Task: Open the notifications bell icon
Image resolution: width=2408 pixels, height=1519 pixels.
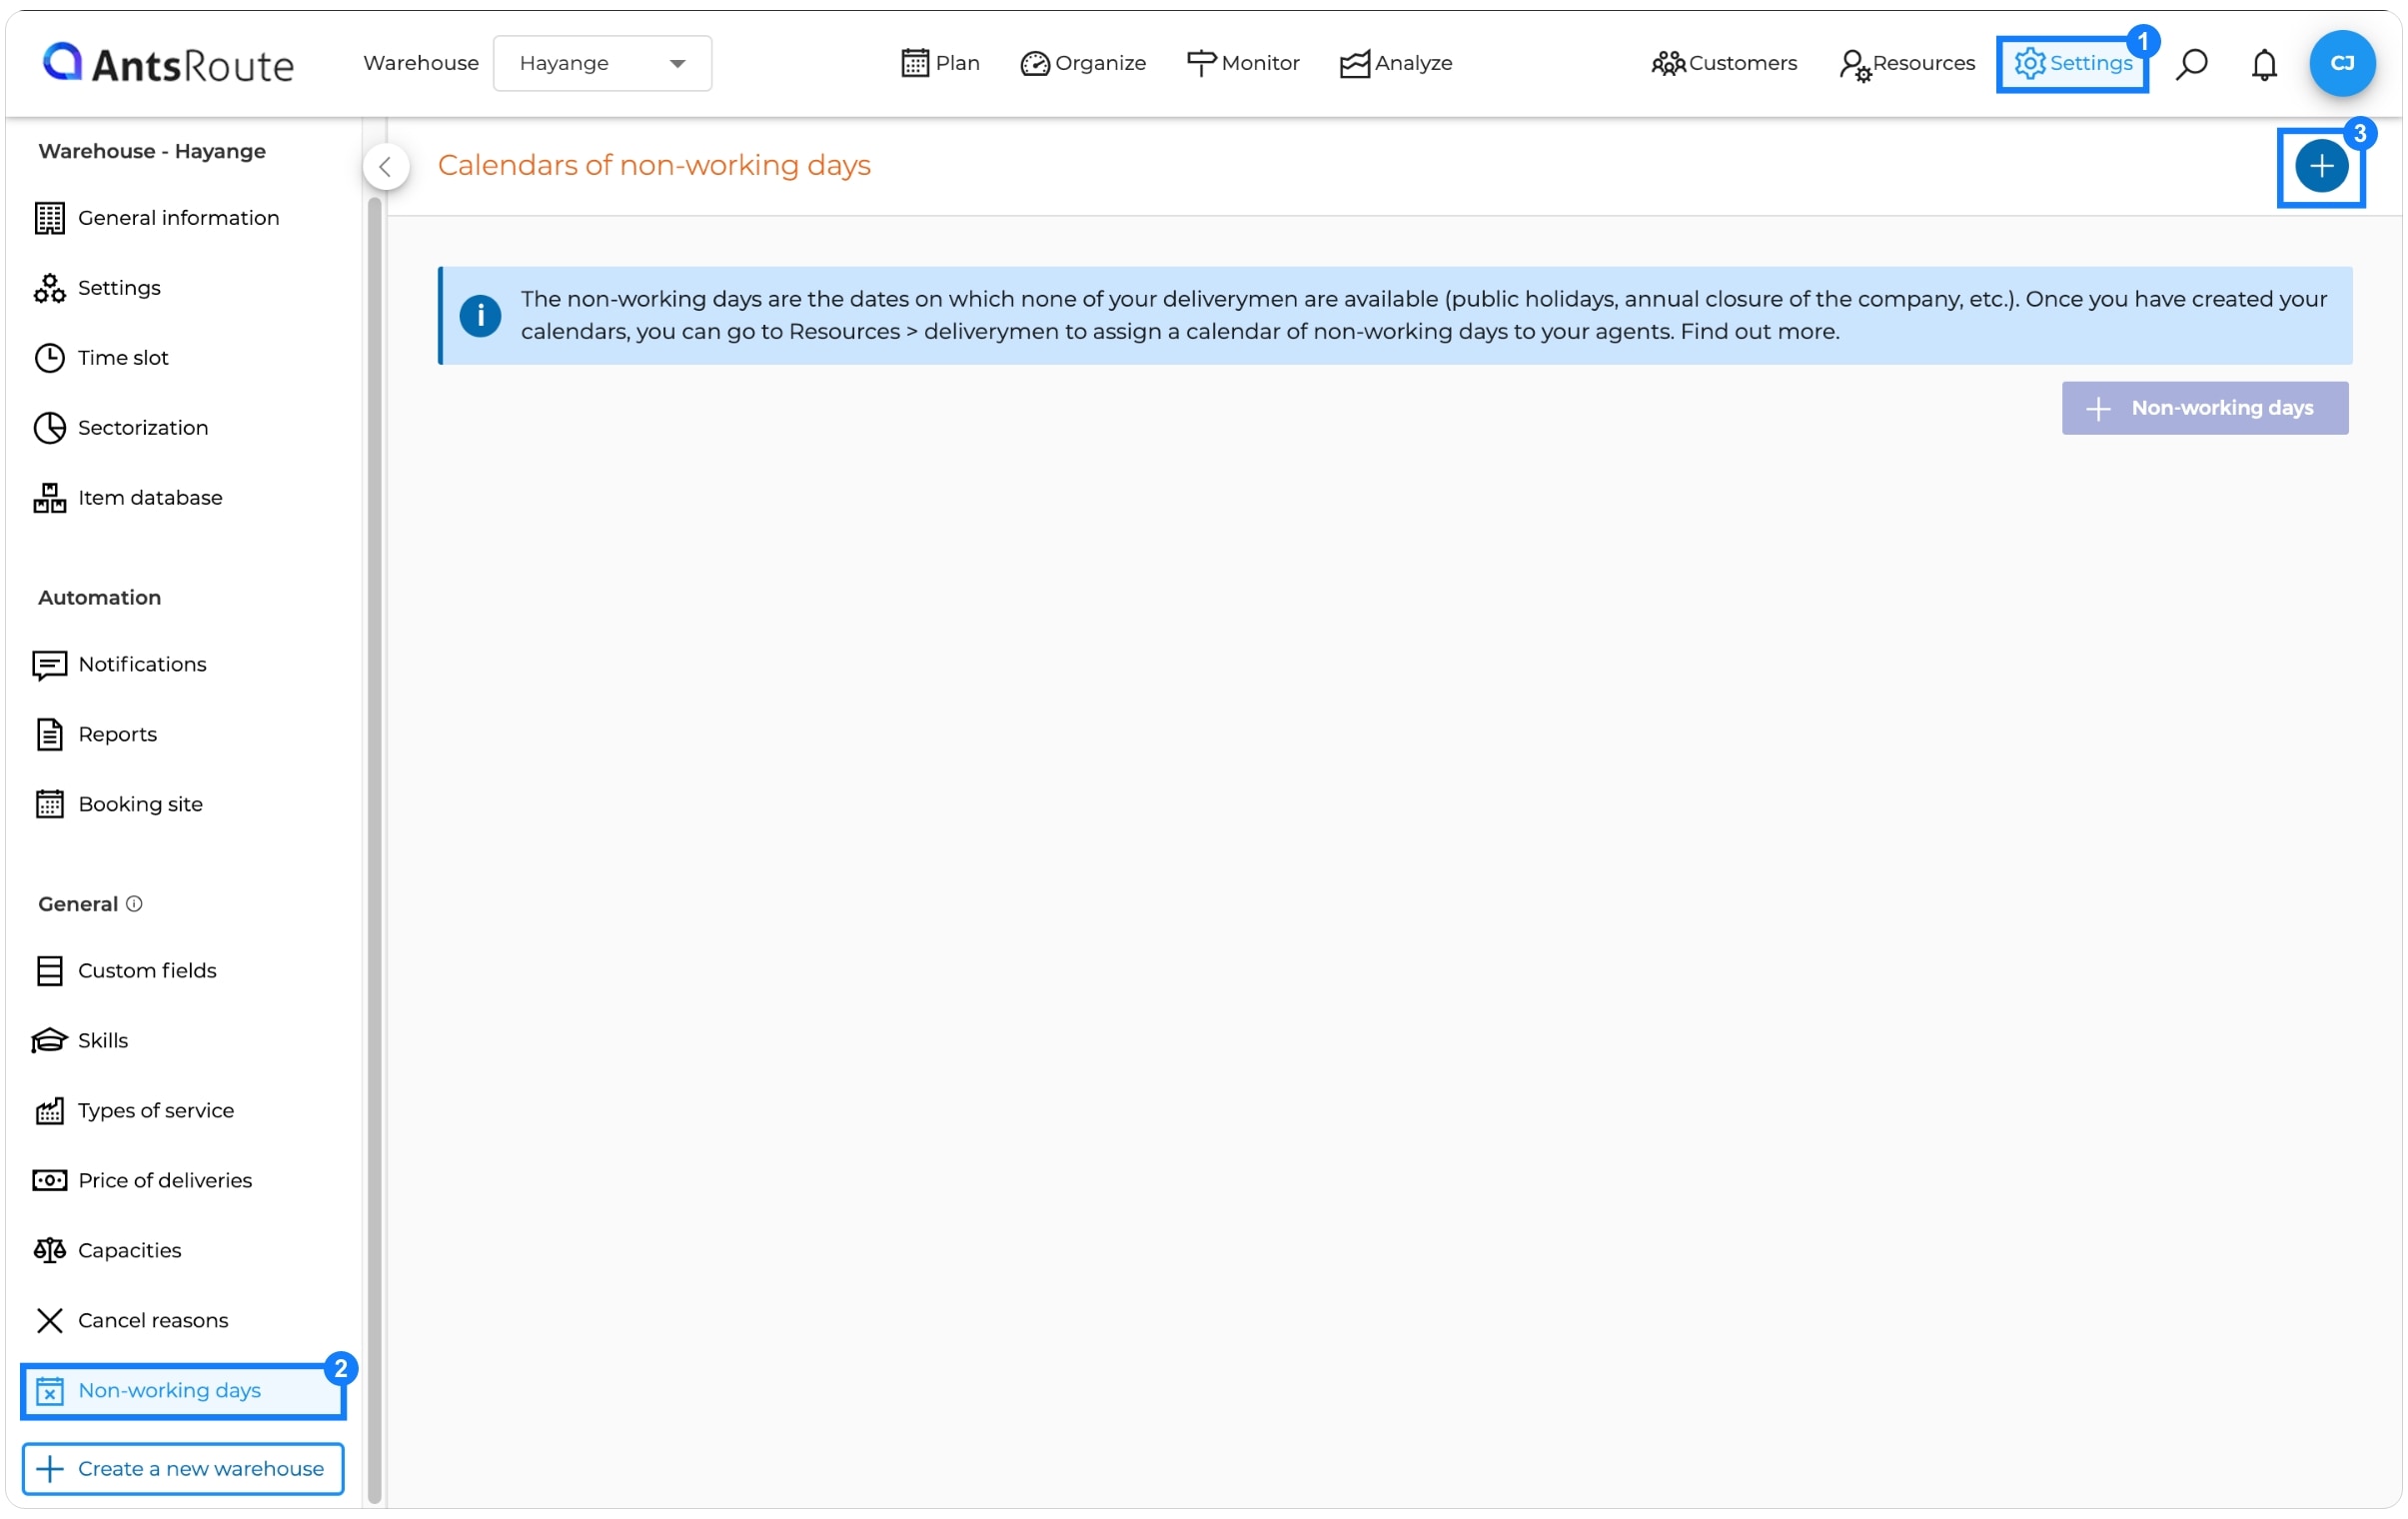Action: (x=2264, y=64)
